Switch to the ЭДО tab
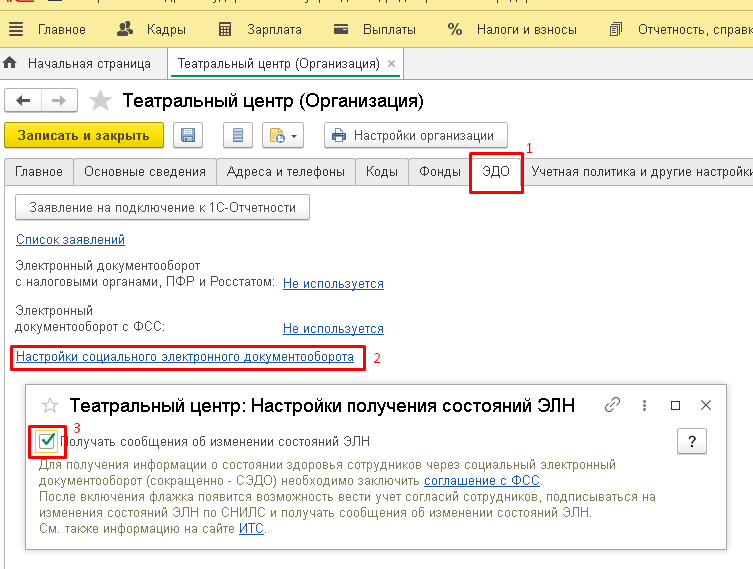 tap(496, 171)
